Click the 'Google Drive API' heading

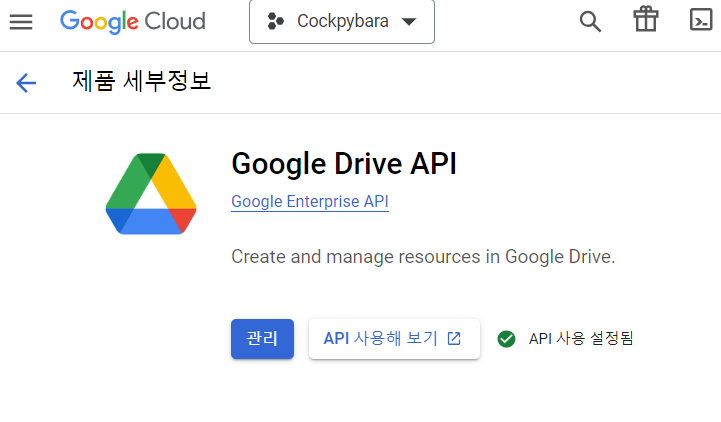(x=344, y=164)
